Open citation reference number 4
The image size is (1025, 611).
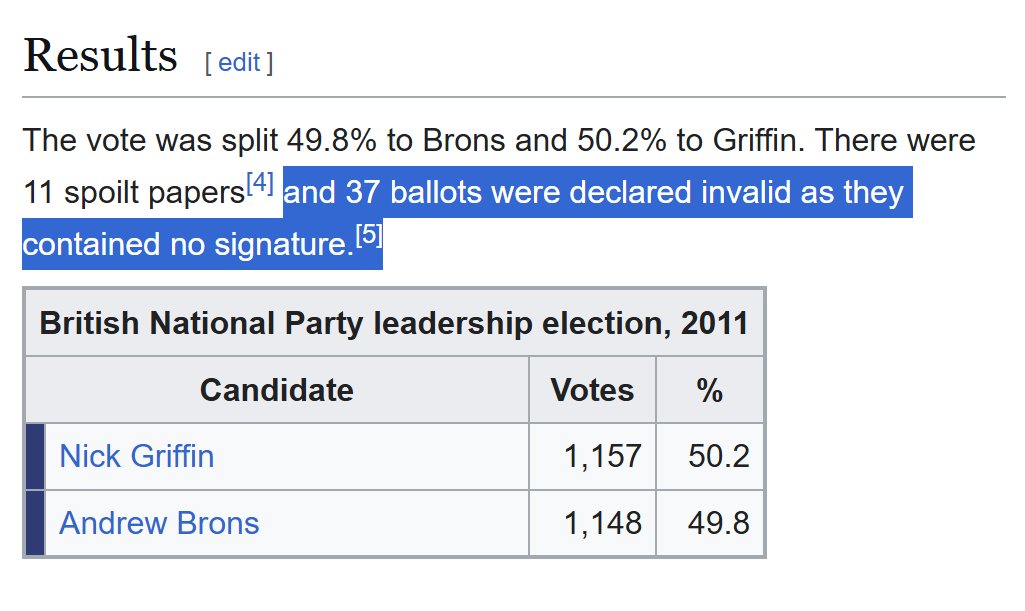click(260, 182)
